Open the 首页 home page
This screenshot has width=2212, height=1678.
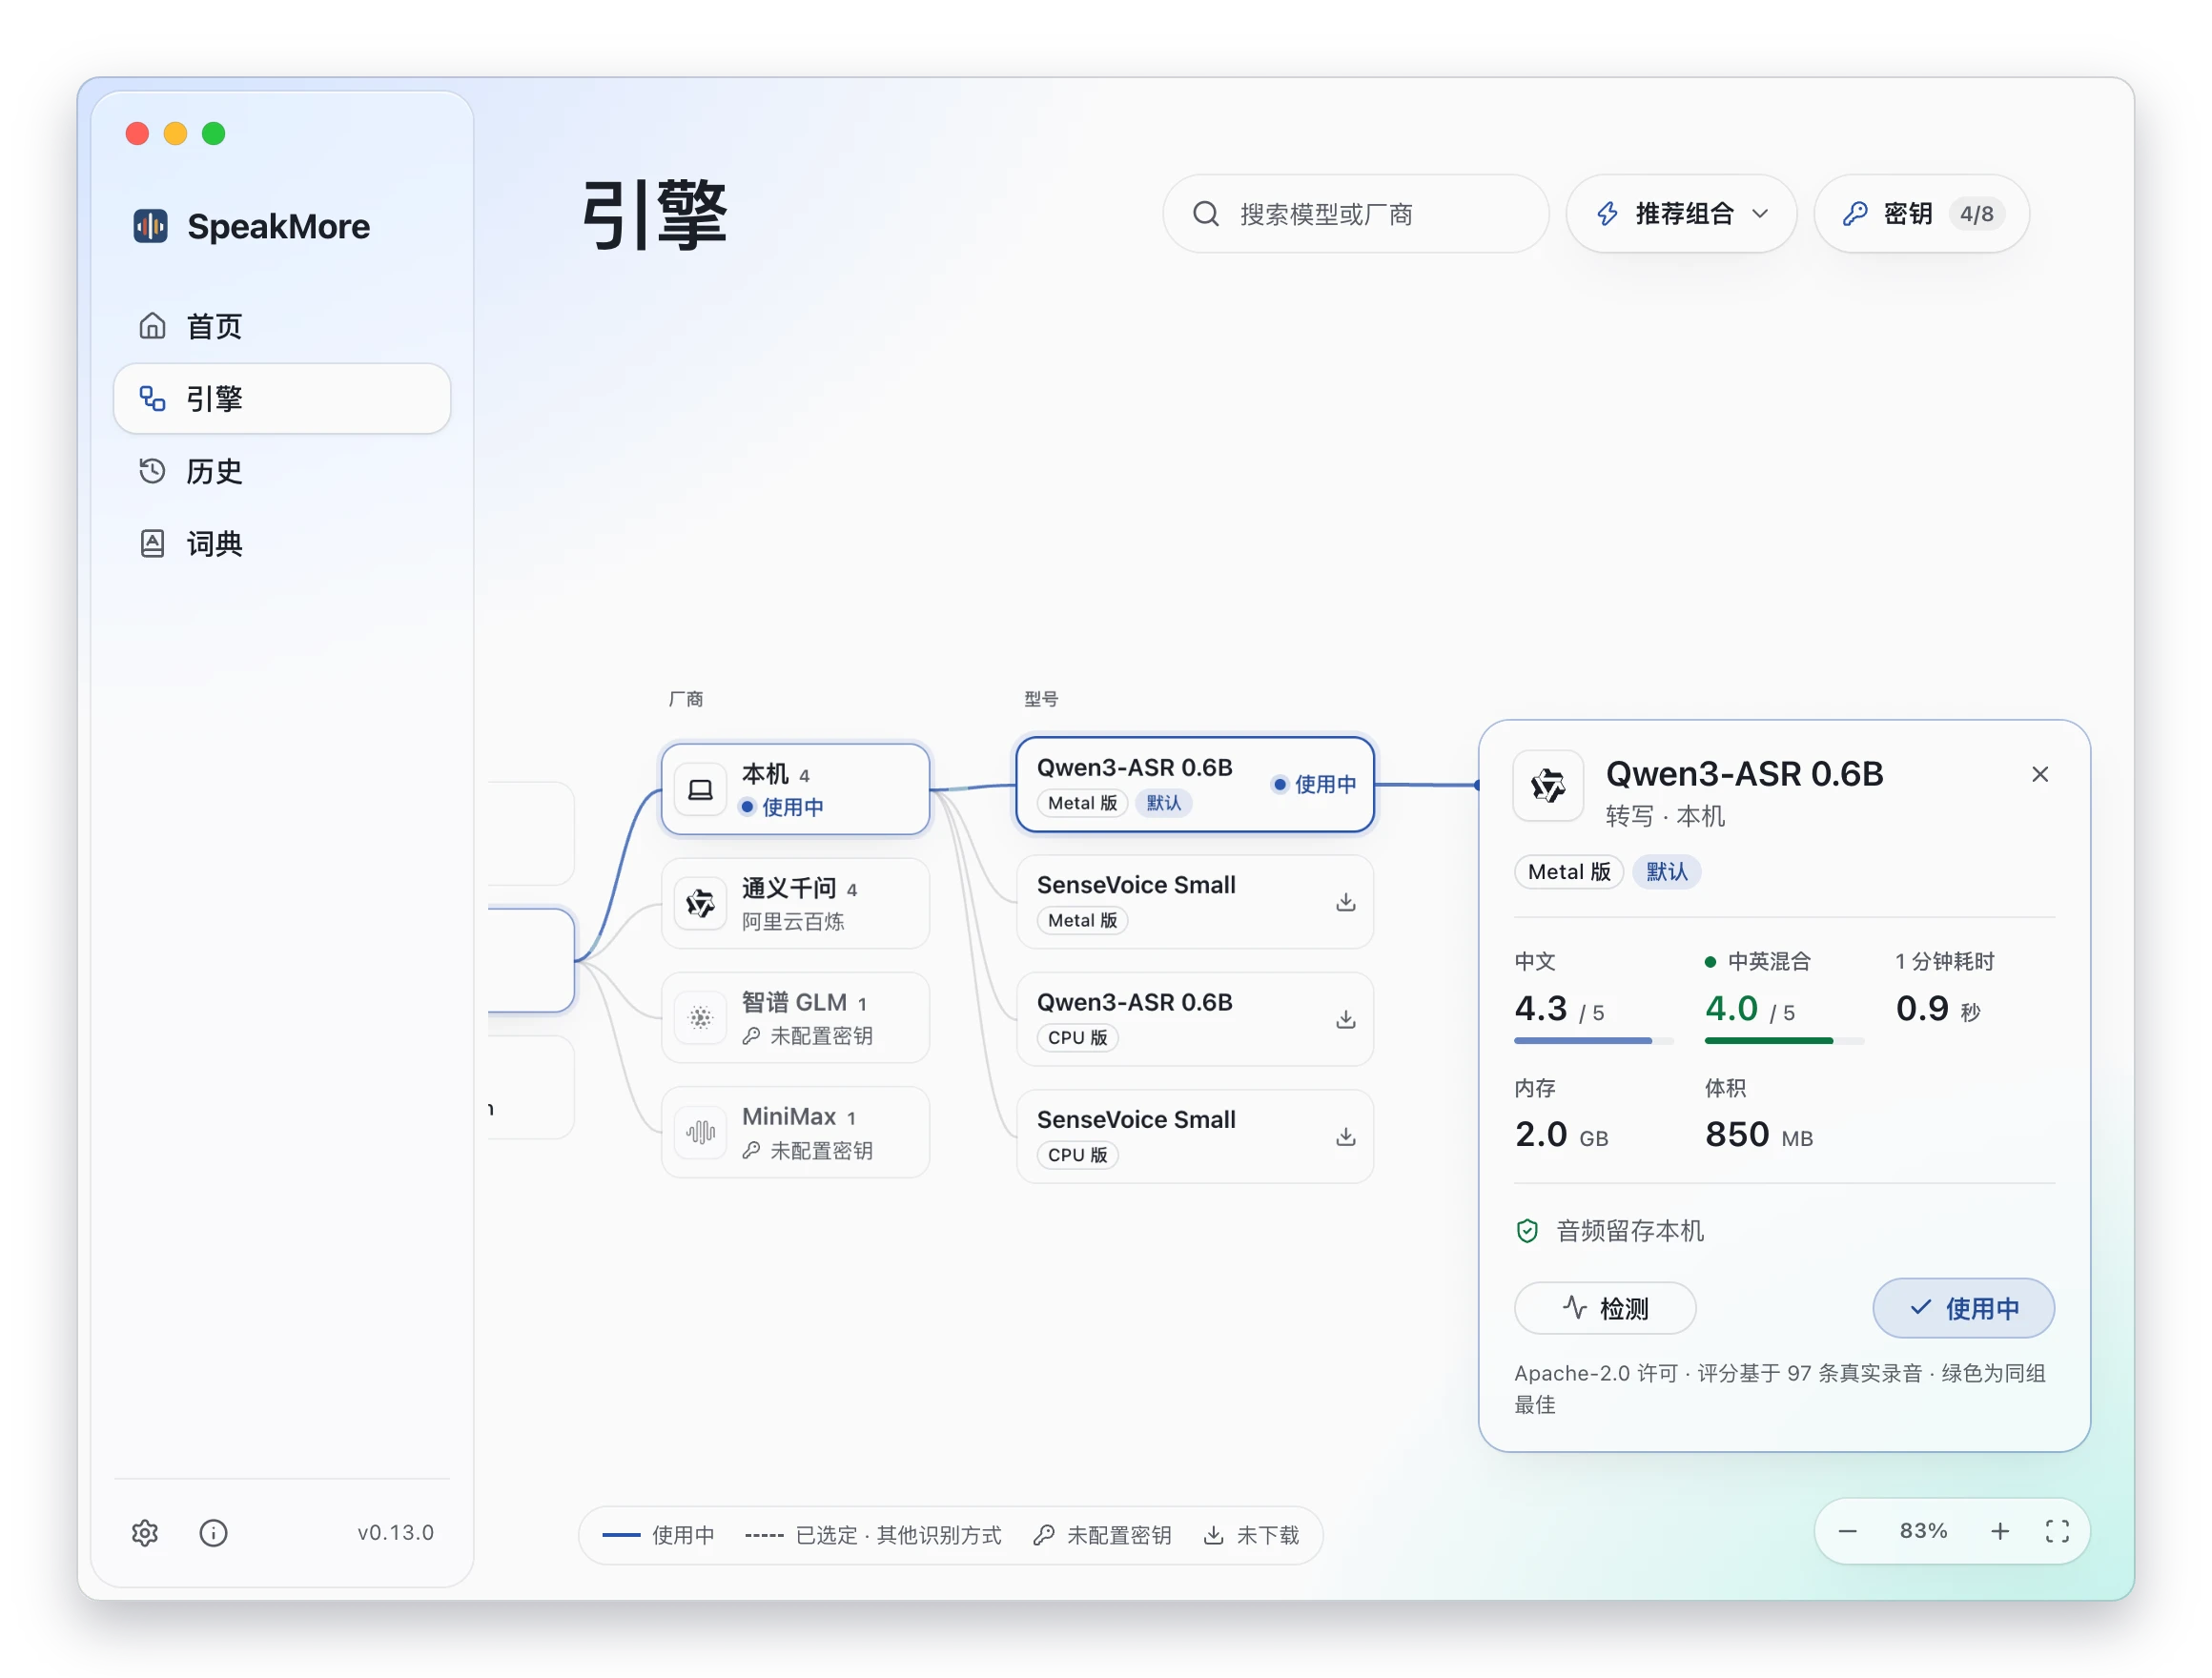[281, 326]
